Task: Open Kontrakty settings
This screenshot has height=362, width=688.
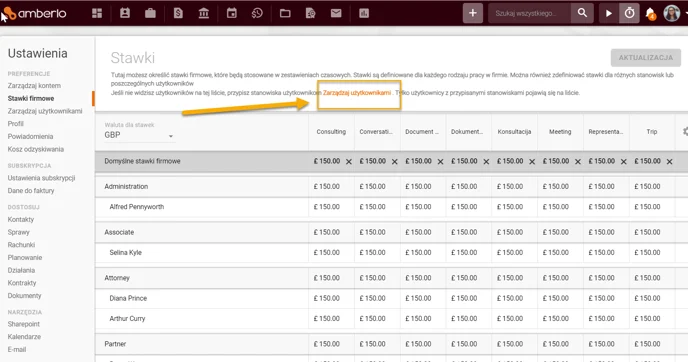Action: [x=22, y=283]
